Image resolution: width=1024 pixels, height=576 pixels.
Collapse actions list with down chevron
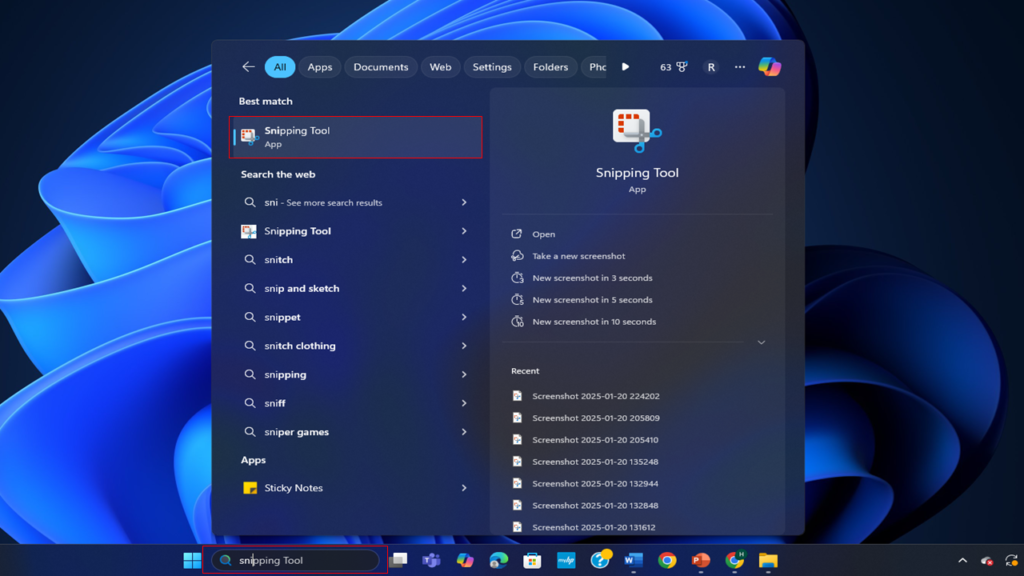pyautogui.click(x=761, y=342)
